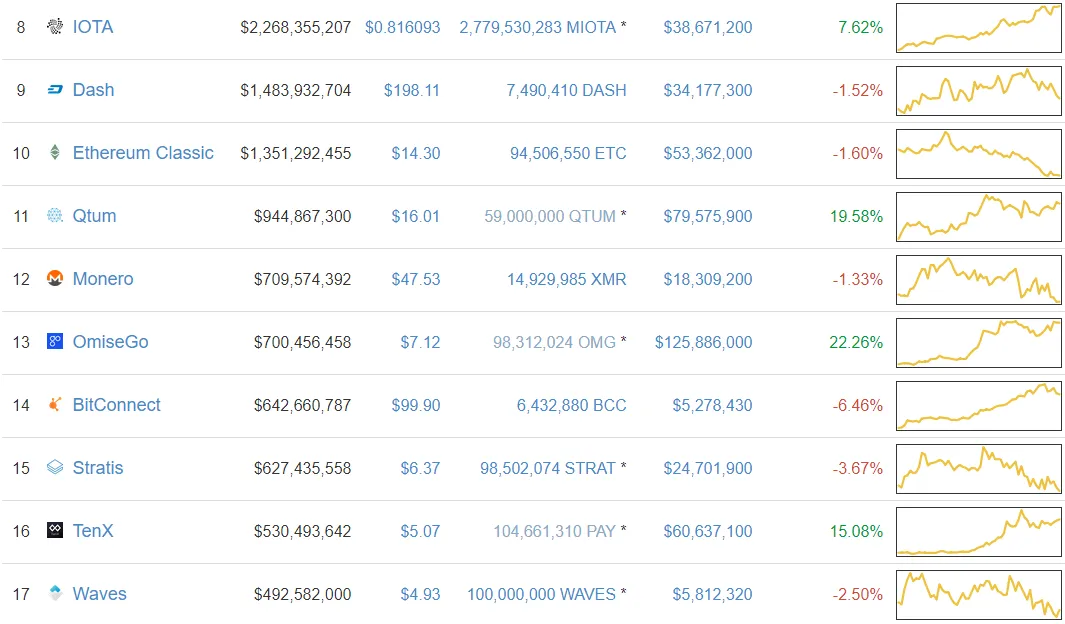
Task: Click Dash volume $34,177,300
Action: tap(708, 90)
